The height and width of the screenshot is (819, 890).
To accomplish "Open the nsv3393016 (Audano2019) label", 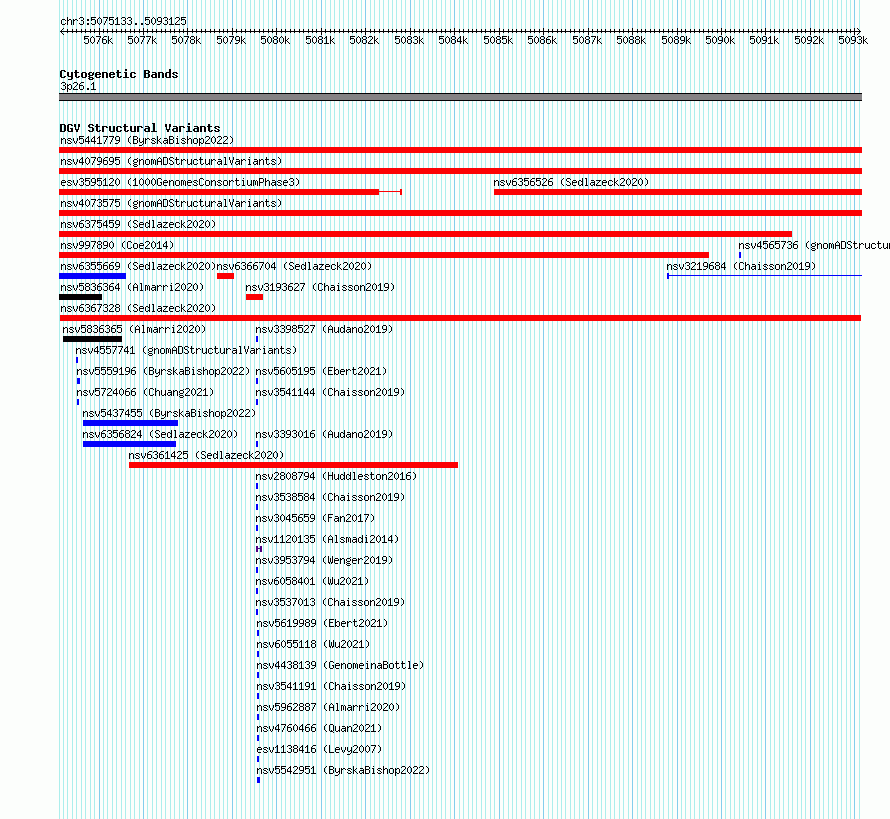I will [x=324, y=434].
